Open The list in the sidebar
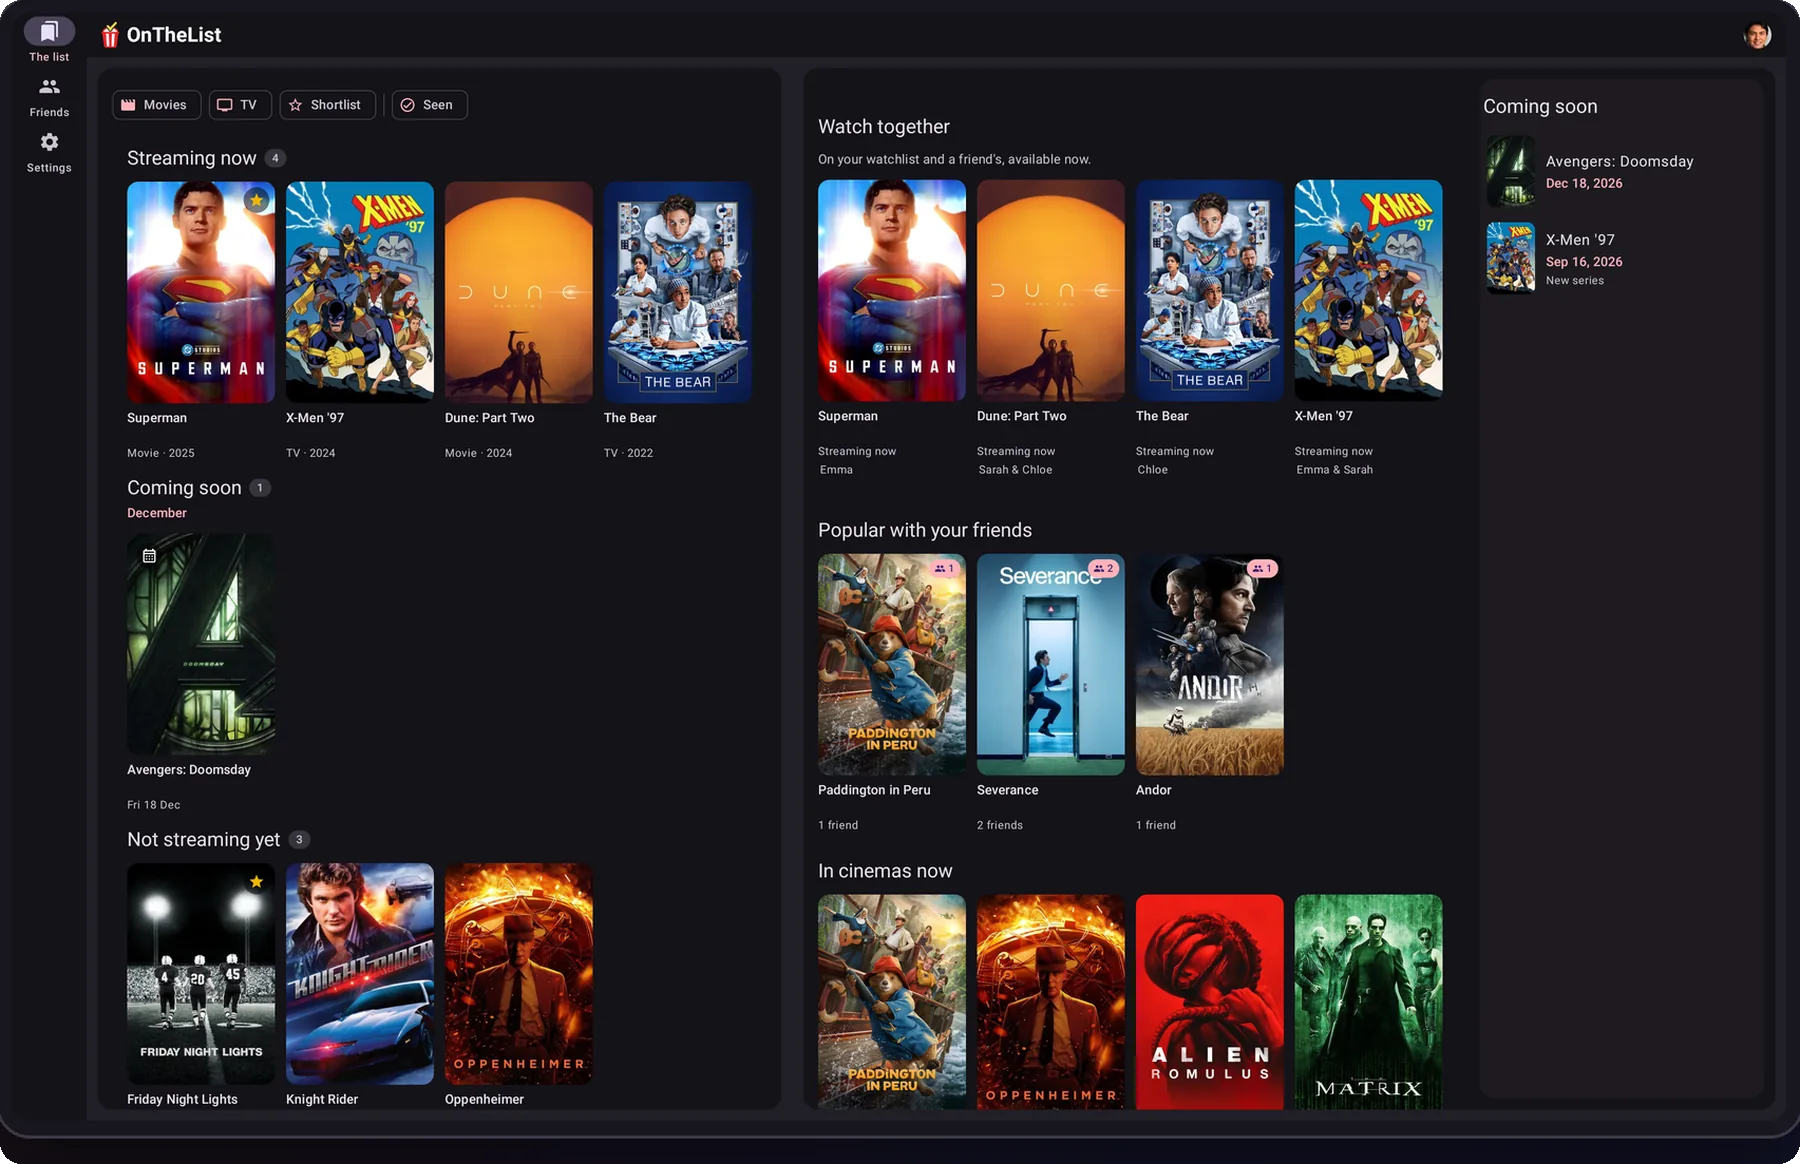This screenshot has width=1800, height=1164. [49, 40]
